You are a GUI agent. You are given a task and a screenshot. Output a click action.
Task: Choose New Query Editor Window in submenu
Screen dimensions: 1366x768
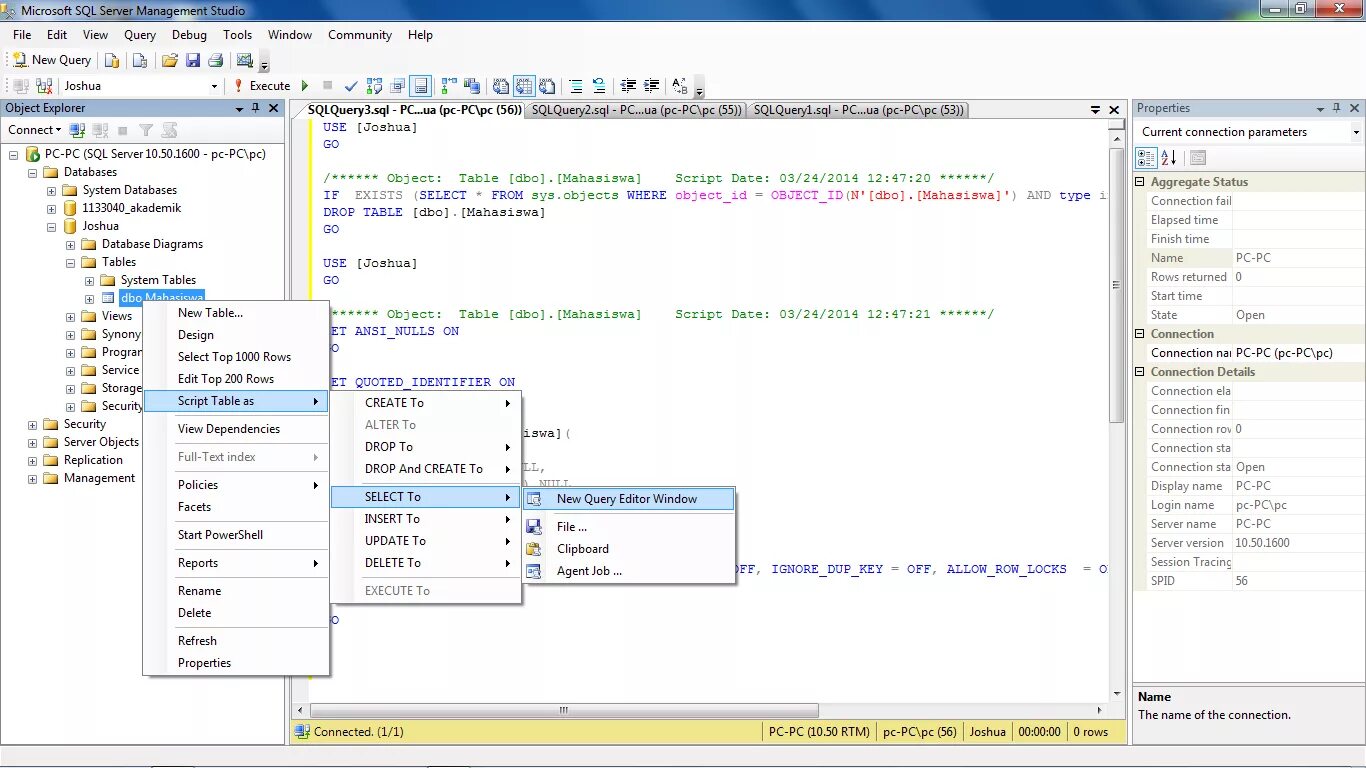pyautogui.click(x=628, y=499)
